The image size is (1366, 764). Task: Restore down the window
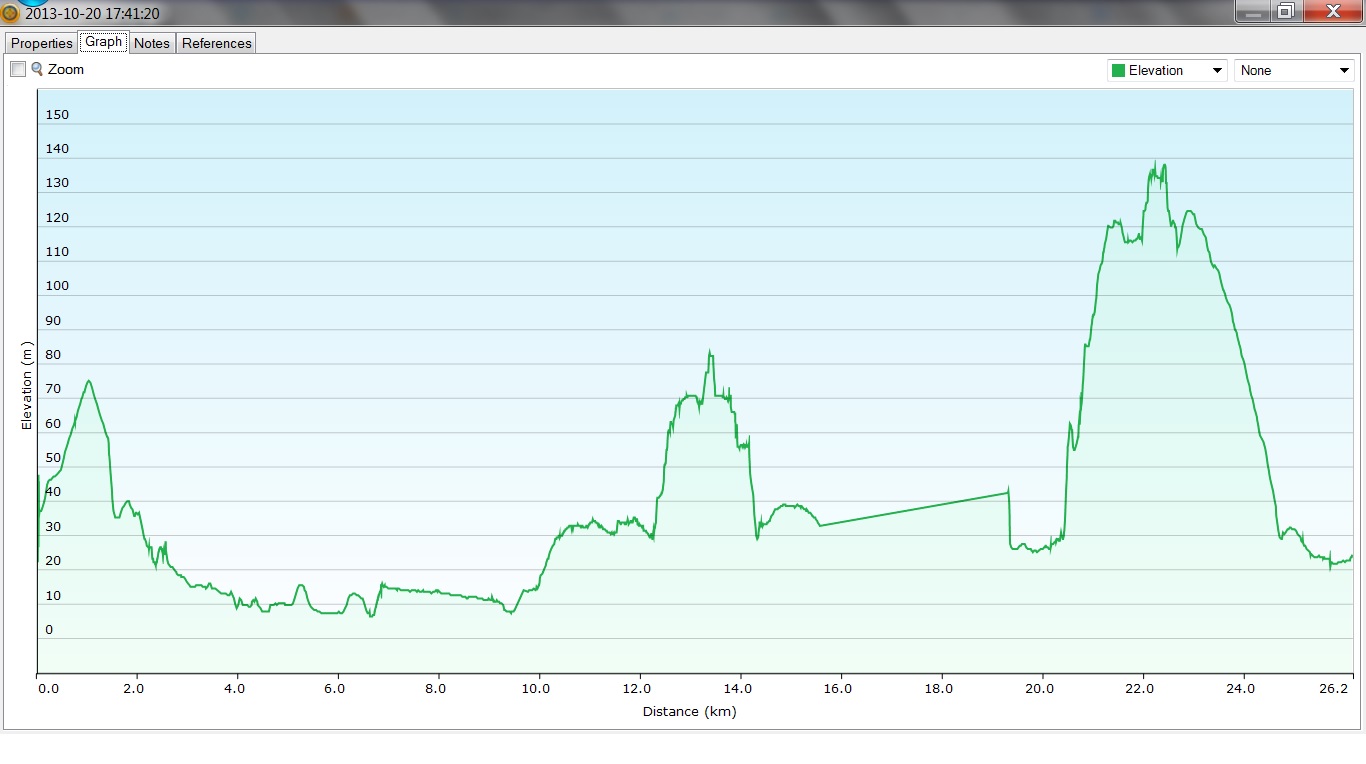pos(1286,11)
